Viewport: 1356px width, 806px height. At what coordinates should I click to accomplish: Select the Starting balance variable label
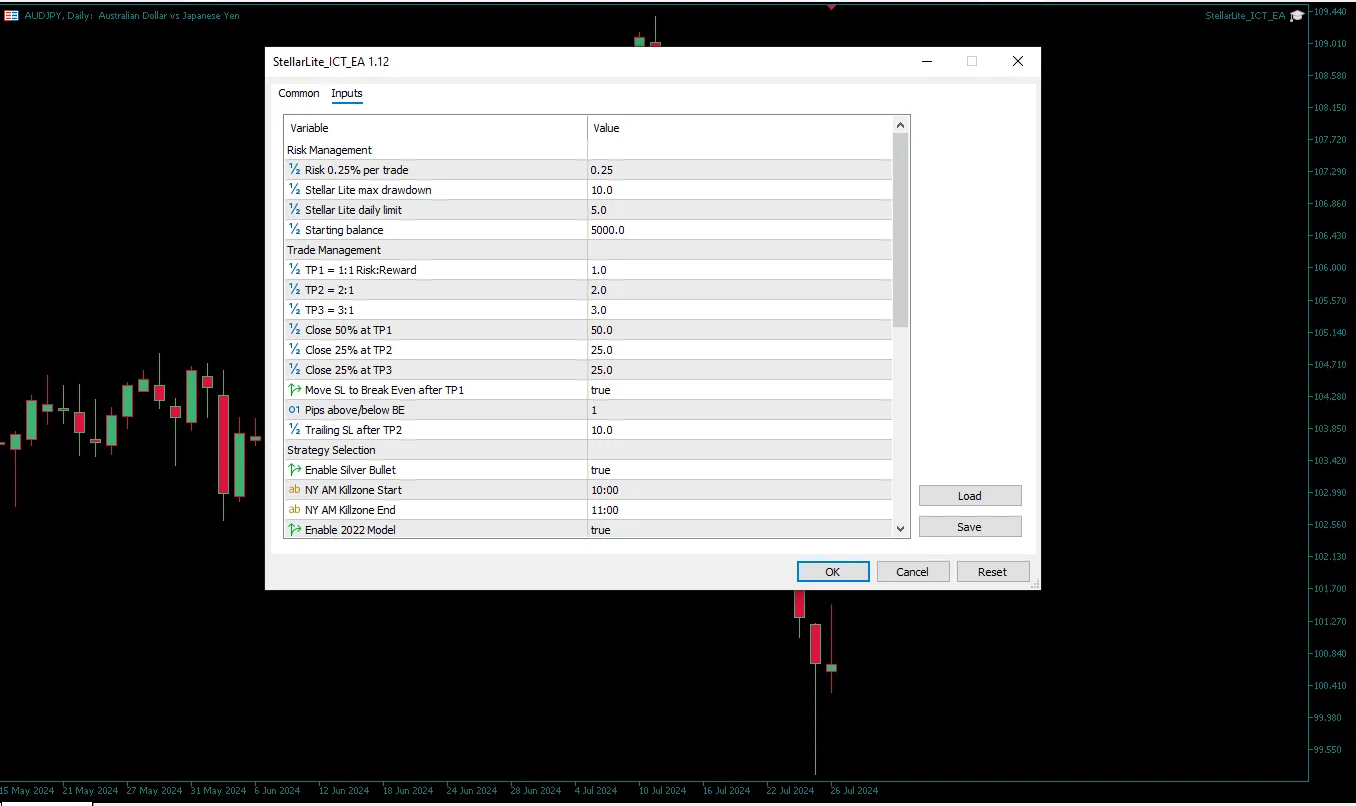[344, 230]
